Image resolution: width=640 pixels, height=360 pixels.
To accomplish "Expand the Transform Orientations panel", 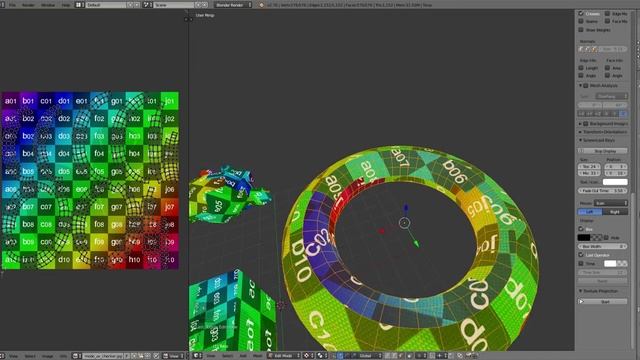I will (581, 132).
